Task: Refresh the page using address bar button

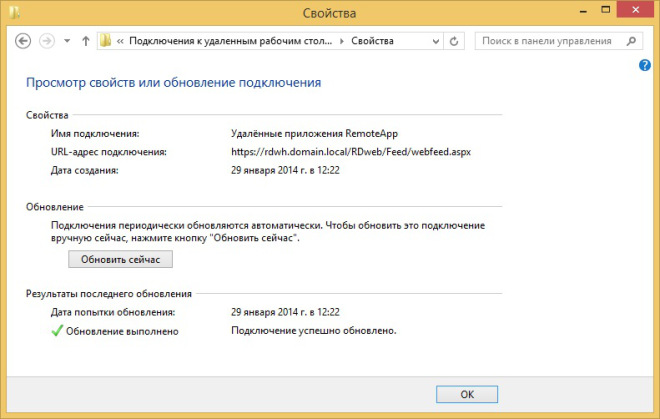Action: point(456,42)
